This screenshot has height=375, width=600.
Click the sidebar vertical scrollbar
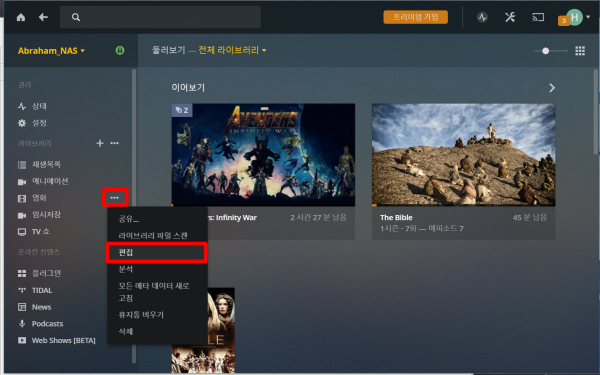coord(134,216)
